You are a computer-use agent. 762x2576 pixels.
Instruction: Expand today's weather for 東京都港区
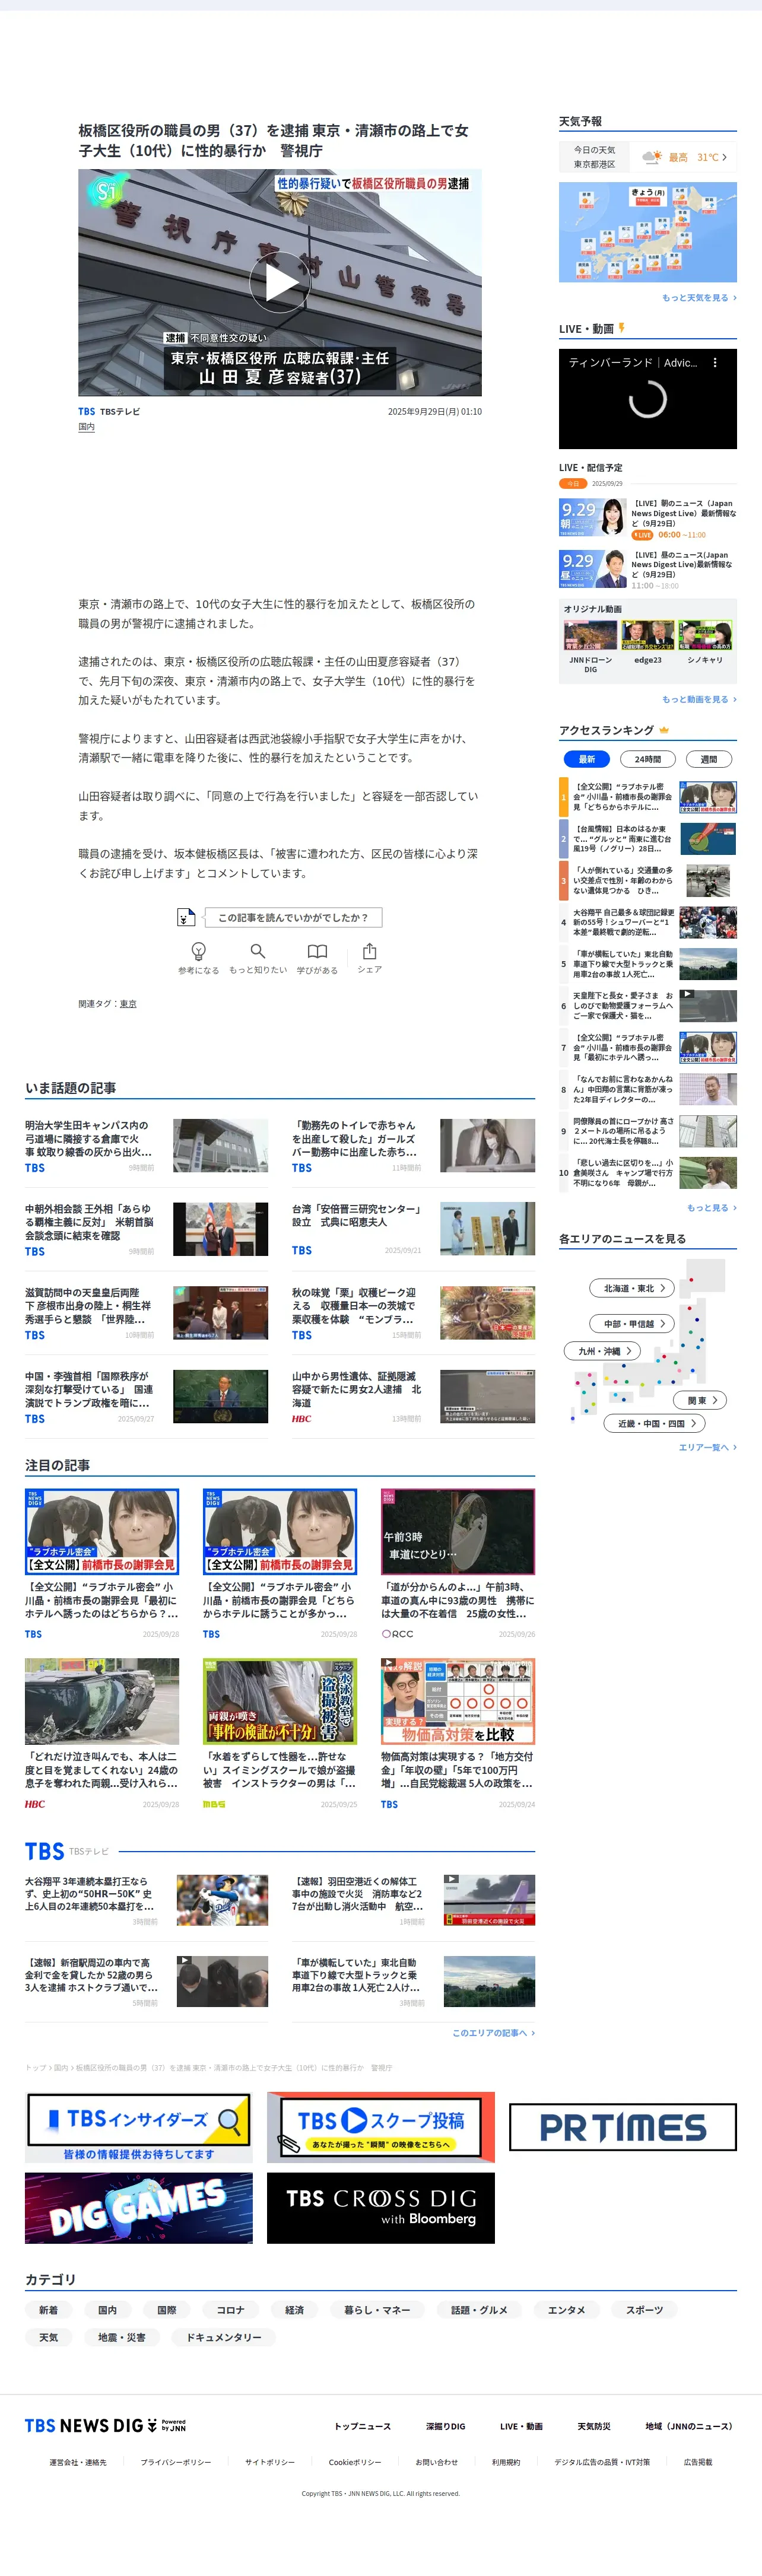(x=648, y=157)
